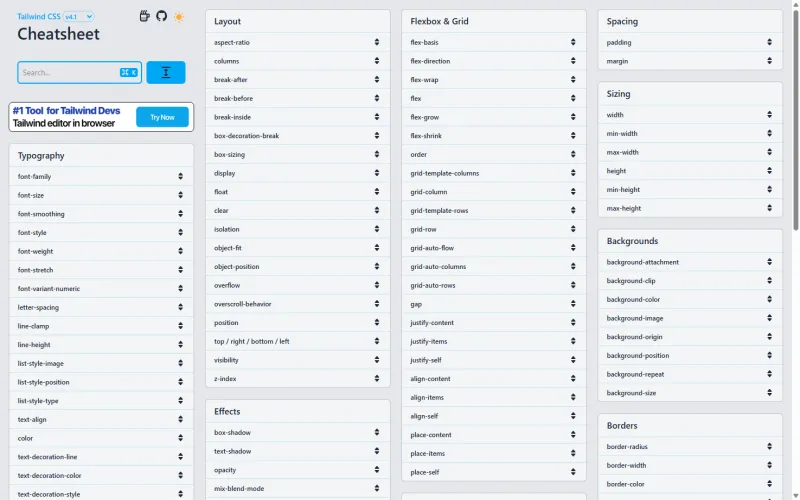
Task: Expand the color row in Typography
Action: click(101, 438)
